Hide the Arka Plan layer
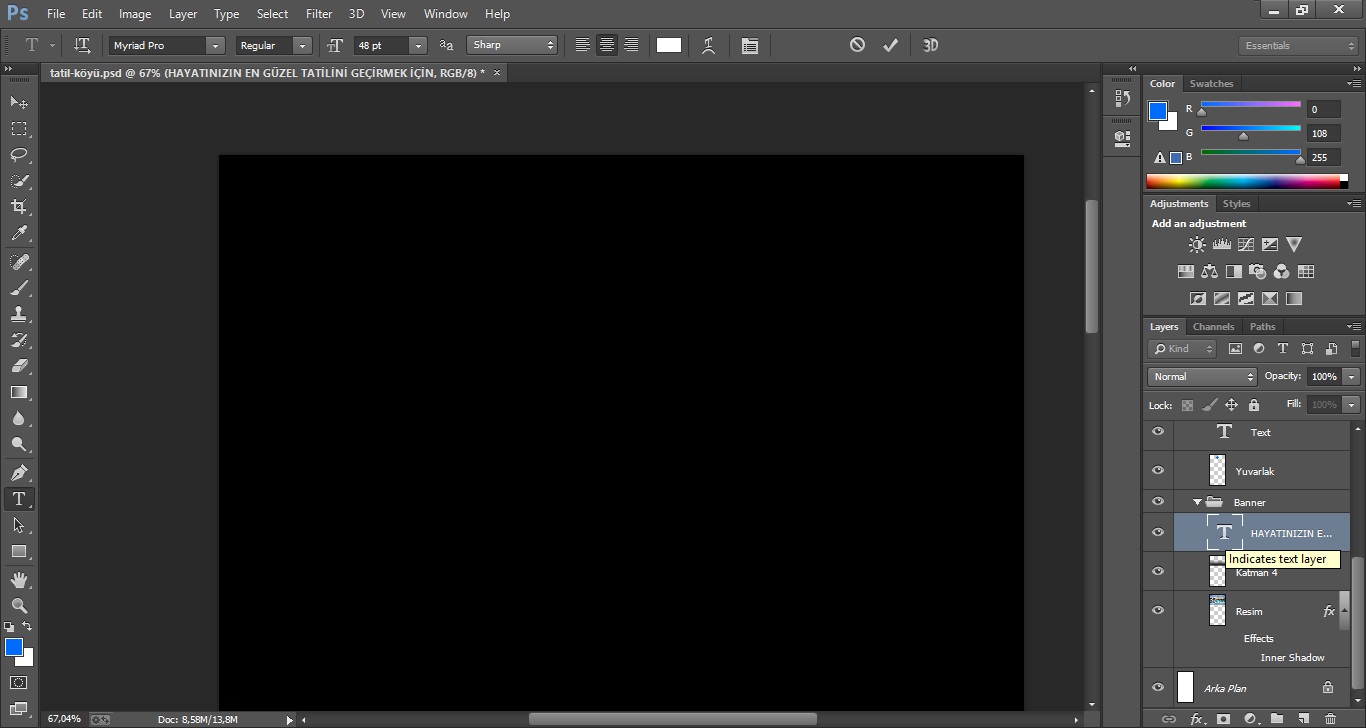Image resolution: width=1366 pixels, height=728 pixels. click(x=1158, y=687)
